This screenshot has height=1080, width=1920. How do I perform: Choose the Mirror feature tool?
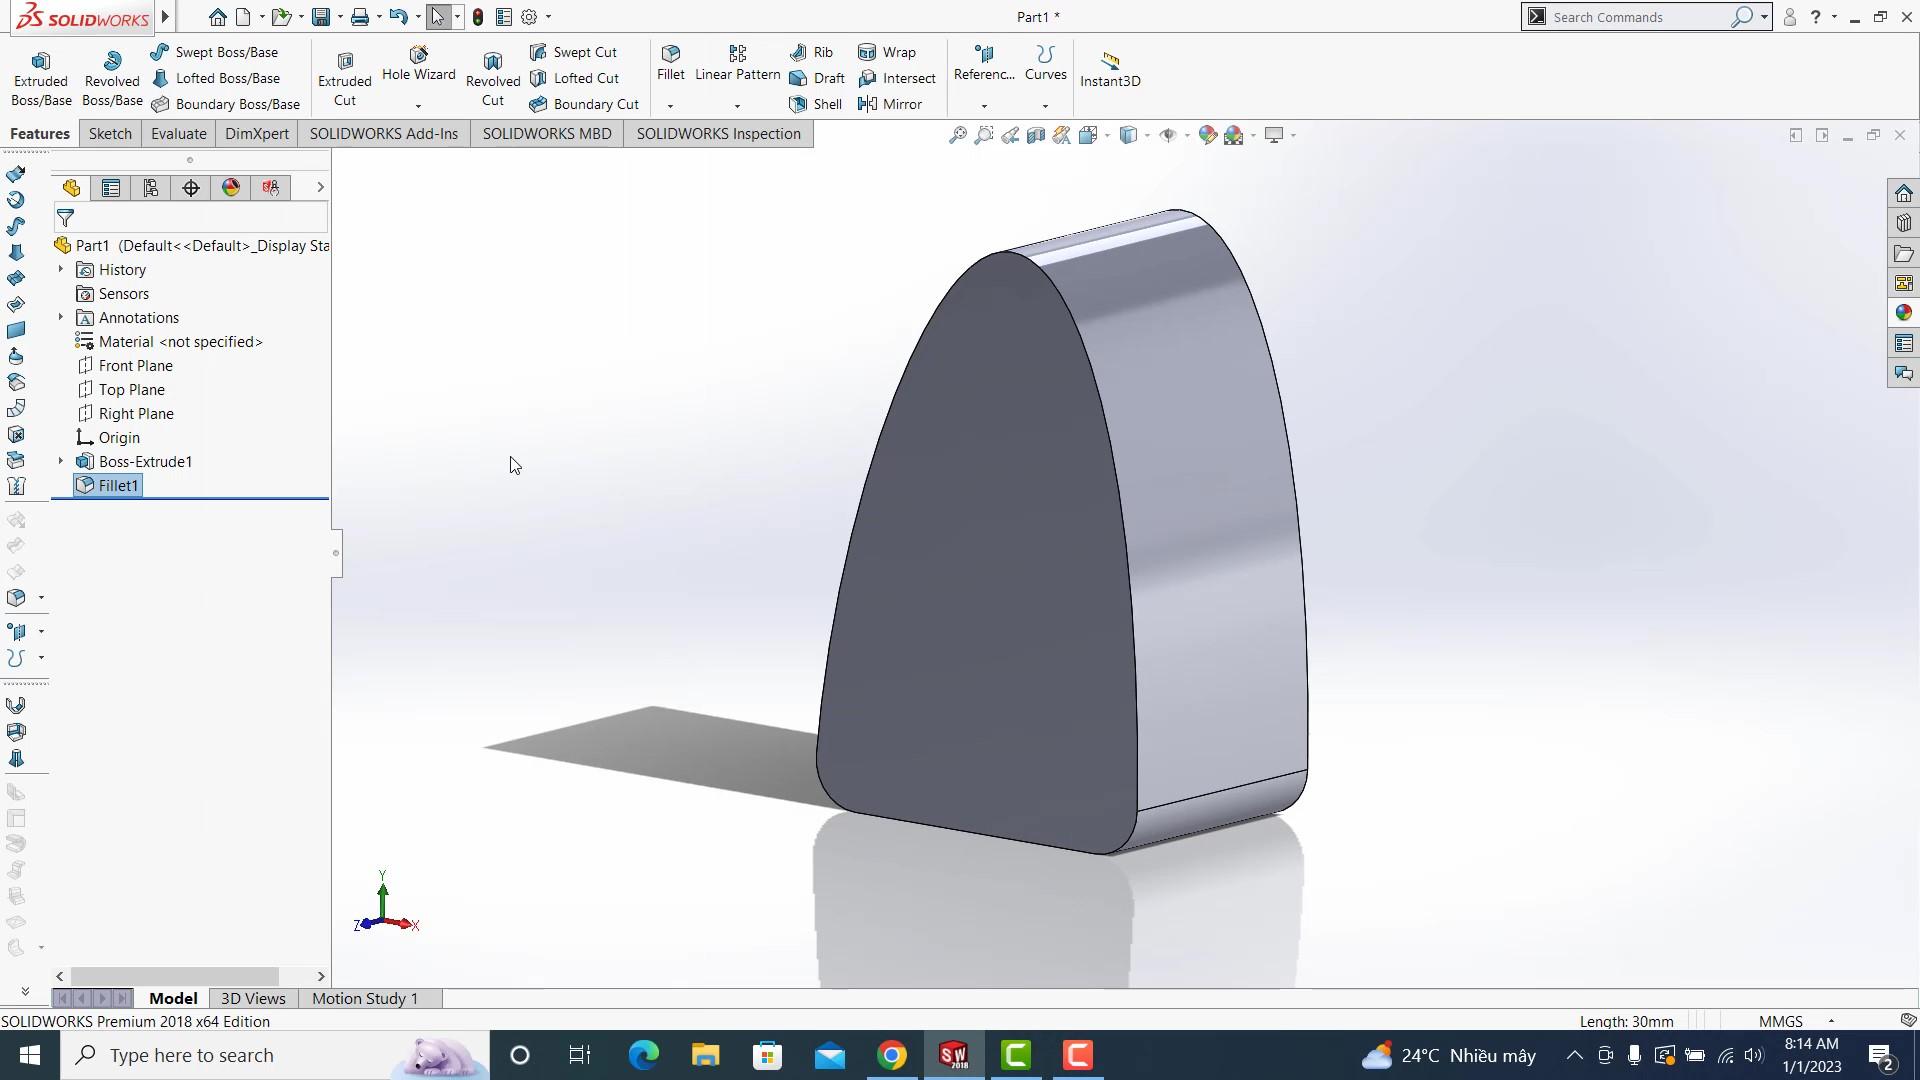(x=890, y=104)
